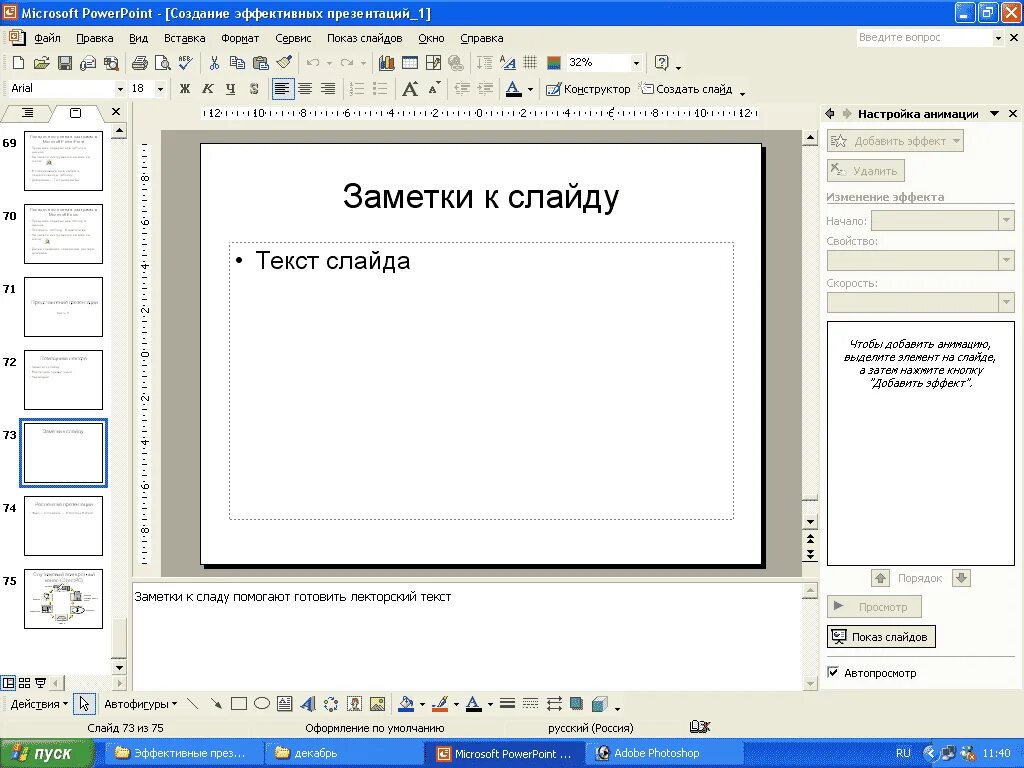Click the Cut scissors icon

pos(214,63)
